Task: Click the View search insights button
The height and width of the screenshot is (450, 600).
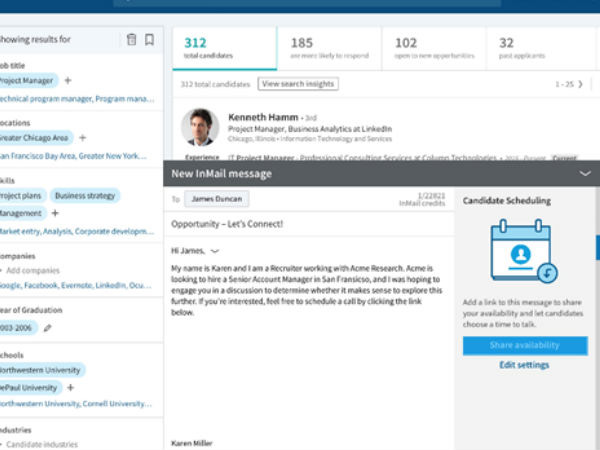Action: click(298, 84)
